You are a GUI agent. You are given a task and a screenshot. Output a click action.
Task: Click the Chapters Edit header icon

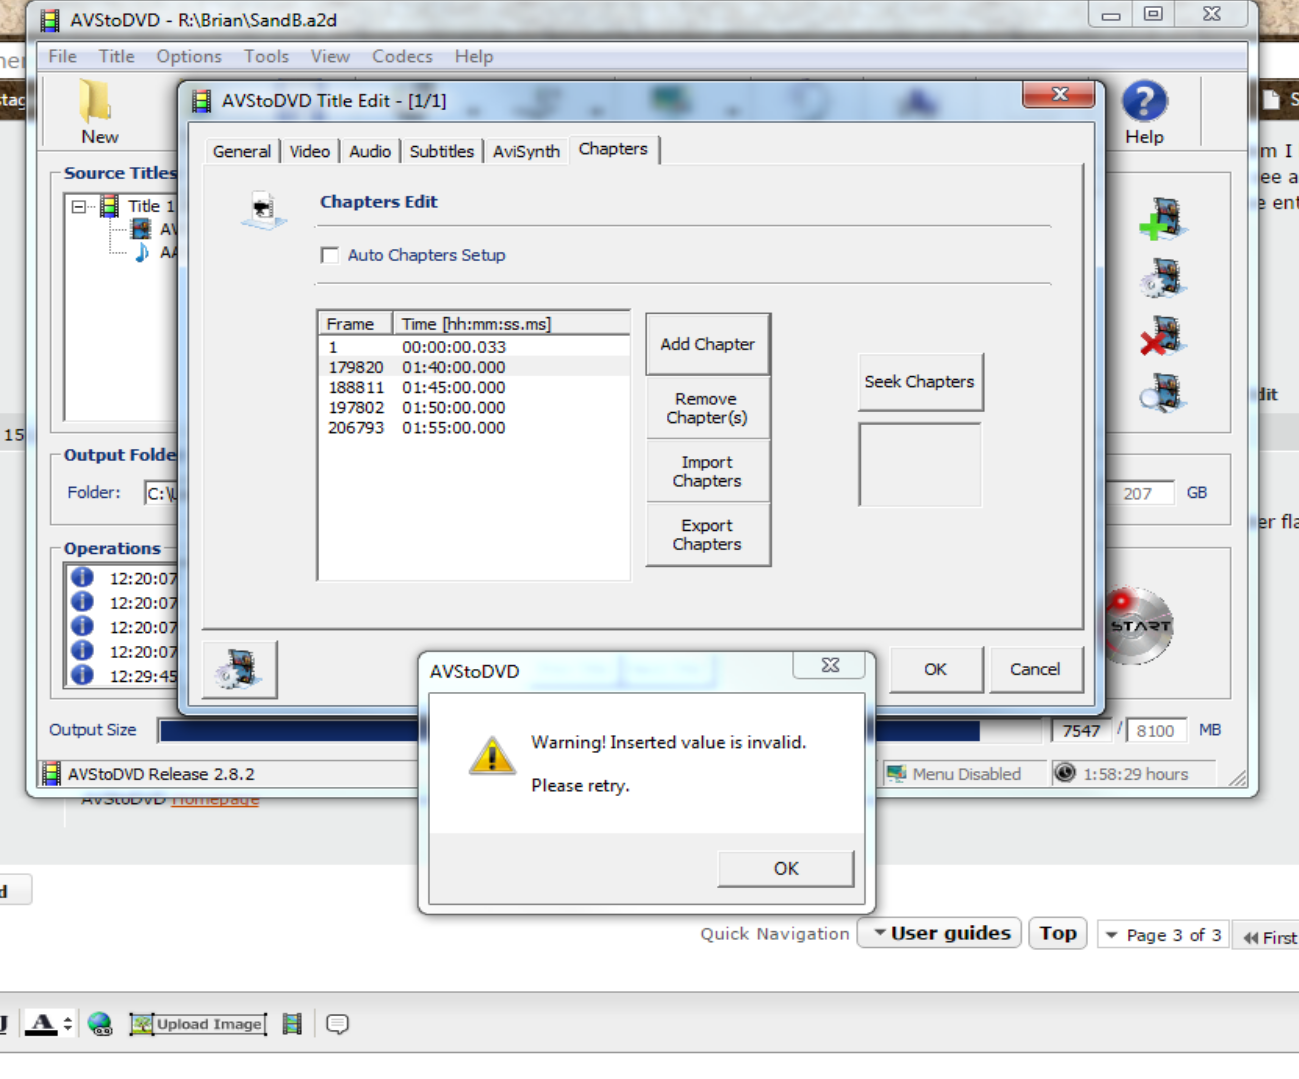pyautogui.click(x=263, y=210)
